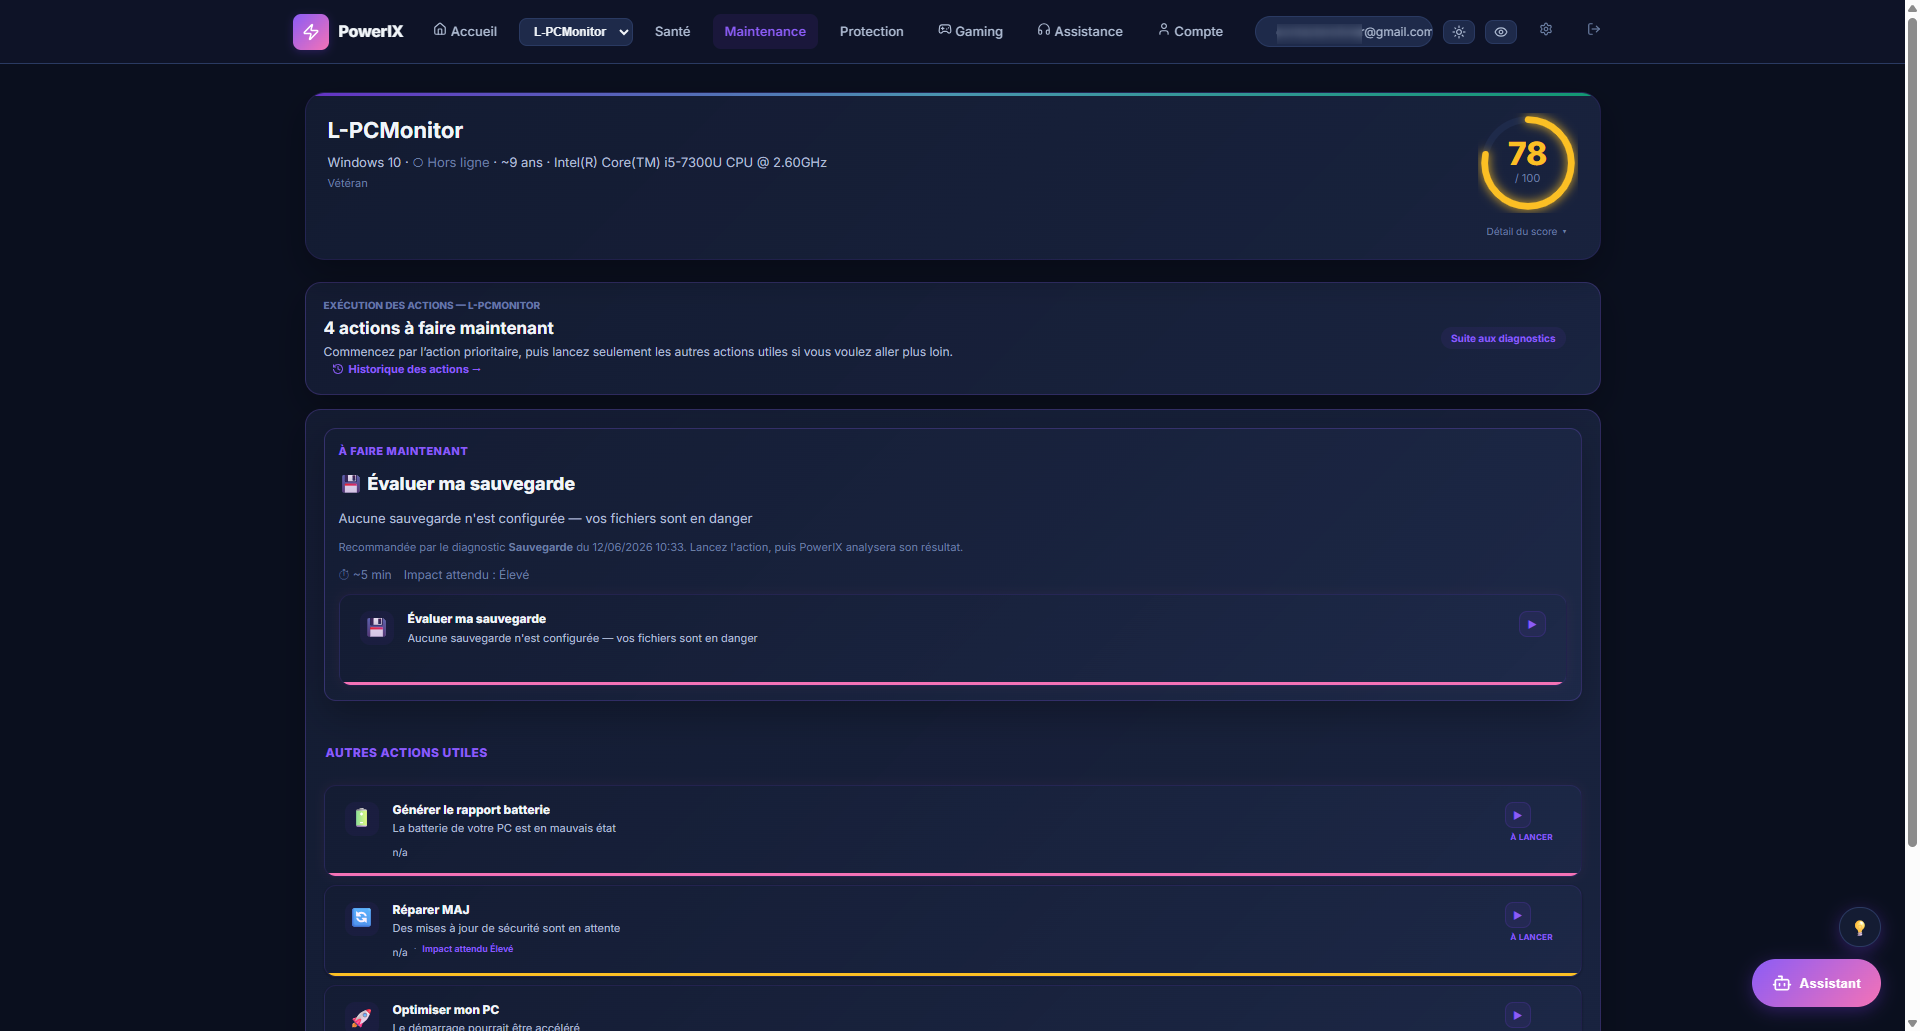Click the 78/100 score gauge

[x=1527, y=163]
